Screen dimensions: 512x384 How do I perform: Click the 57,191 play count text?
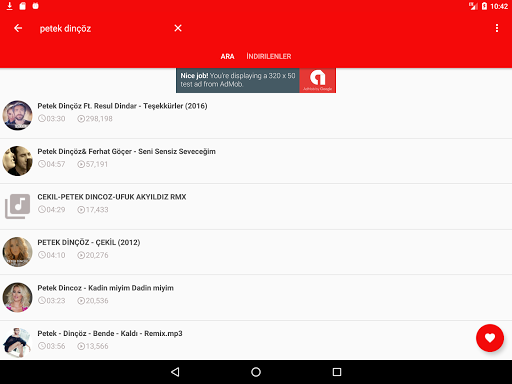click(97, 164)
